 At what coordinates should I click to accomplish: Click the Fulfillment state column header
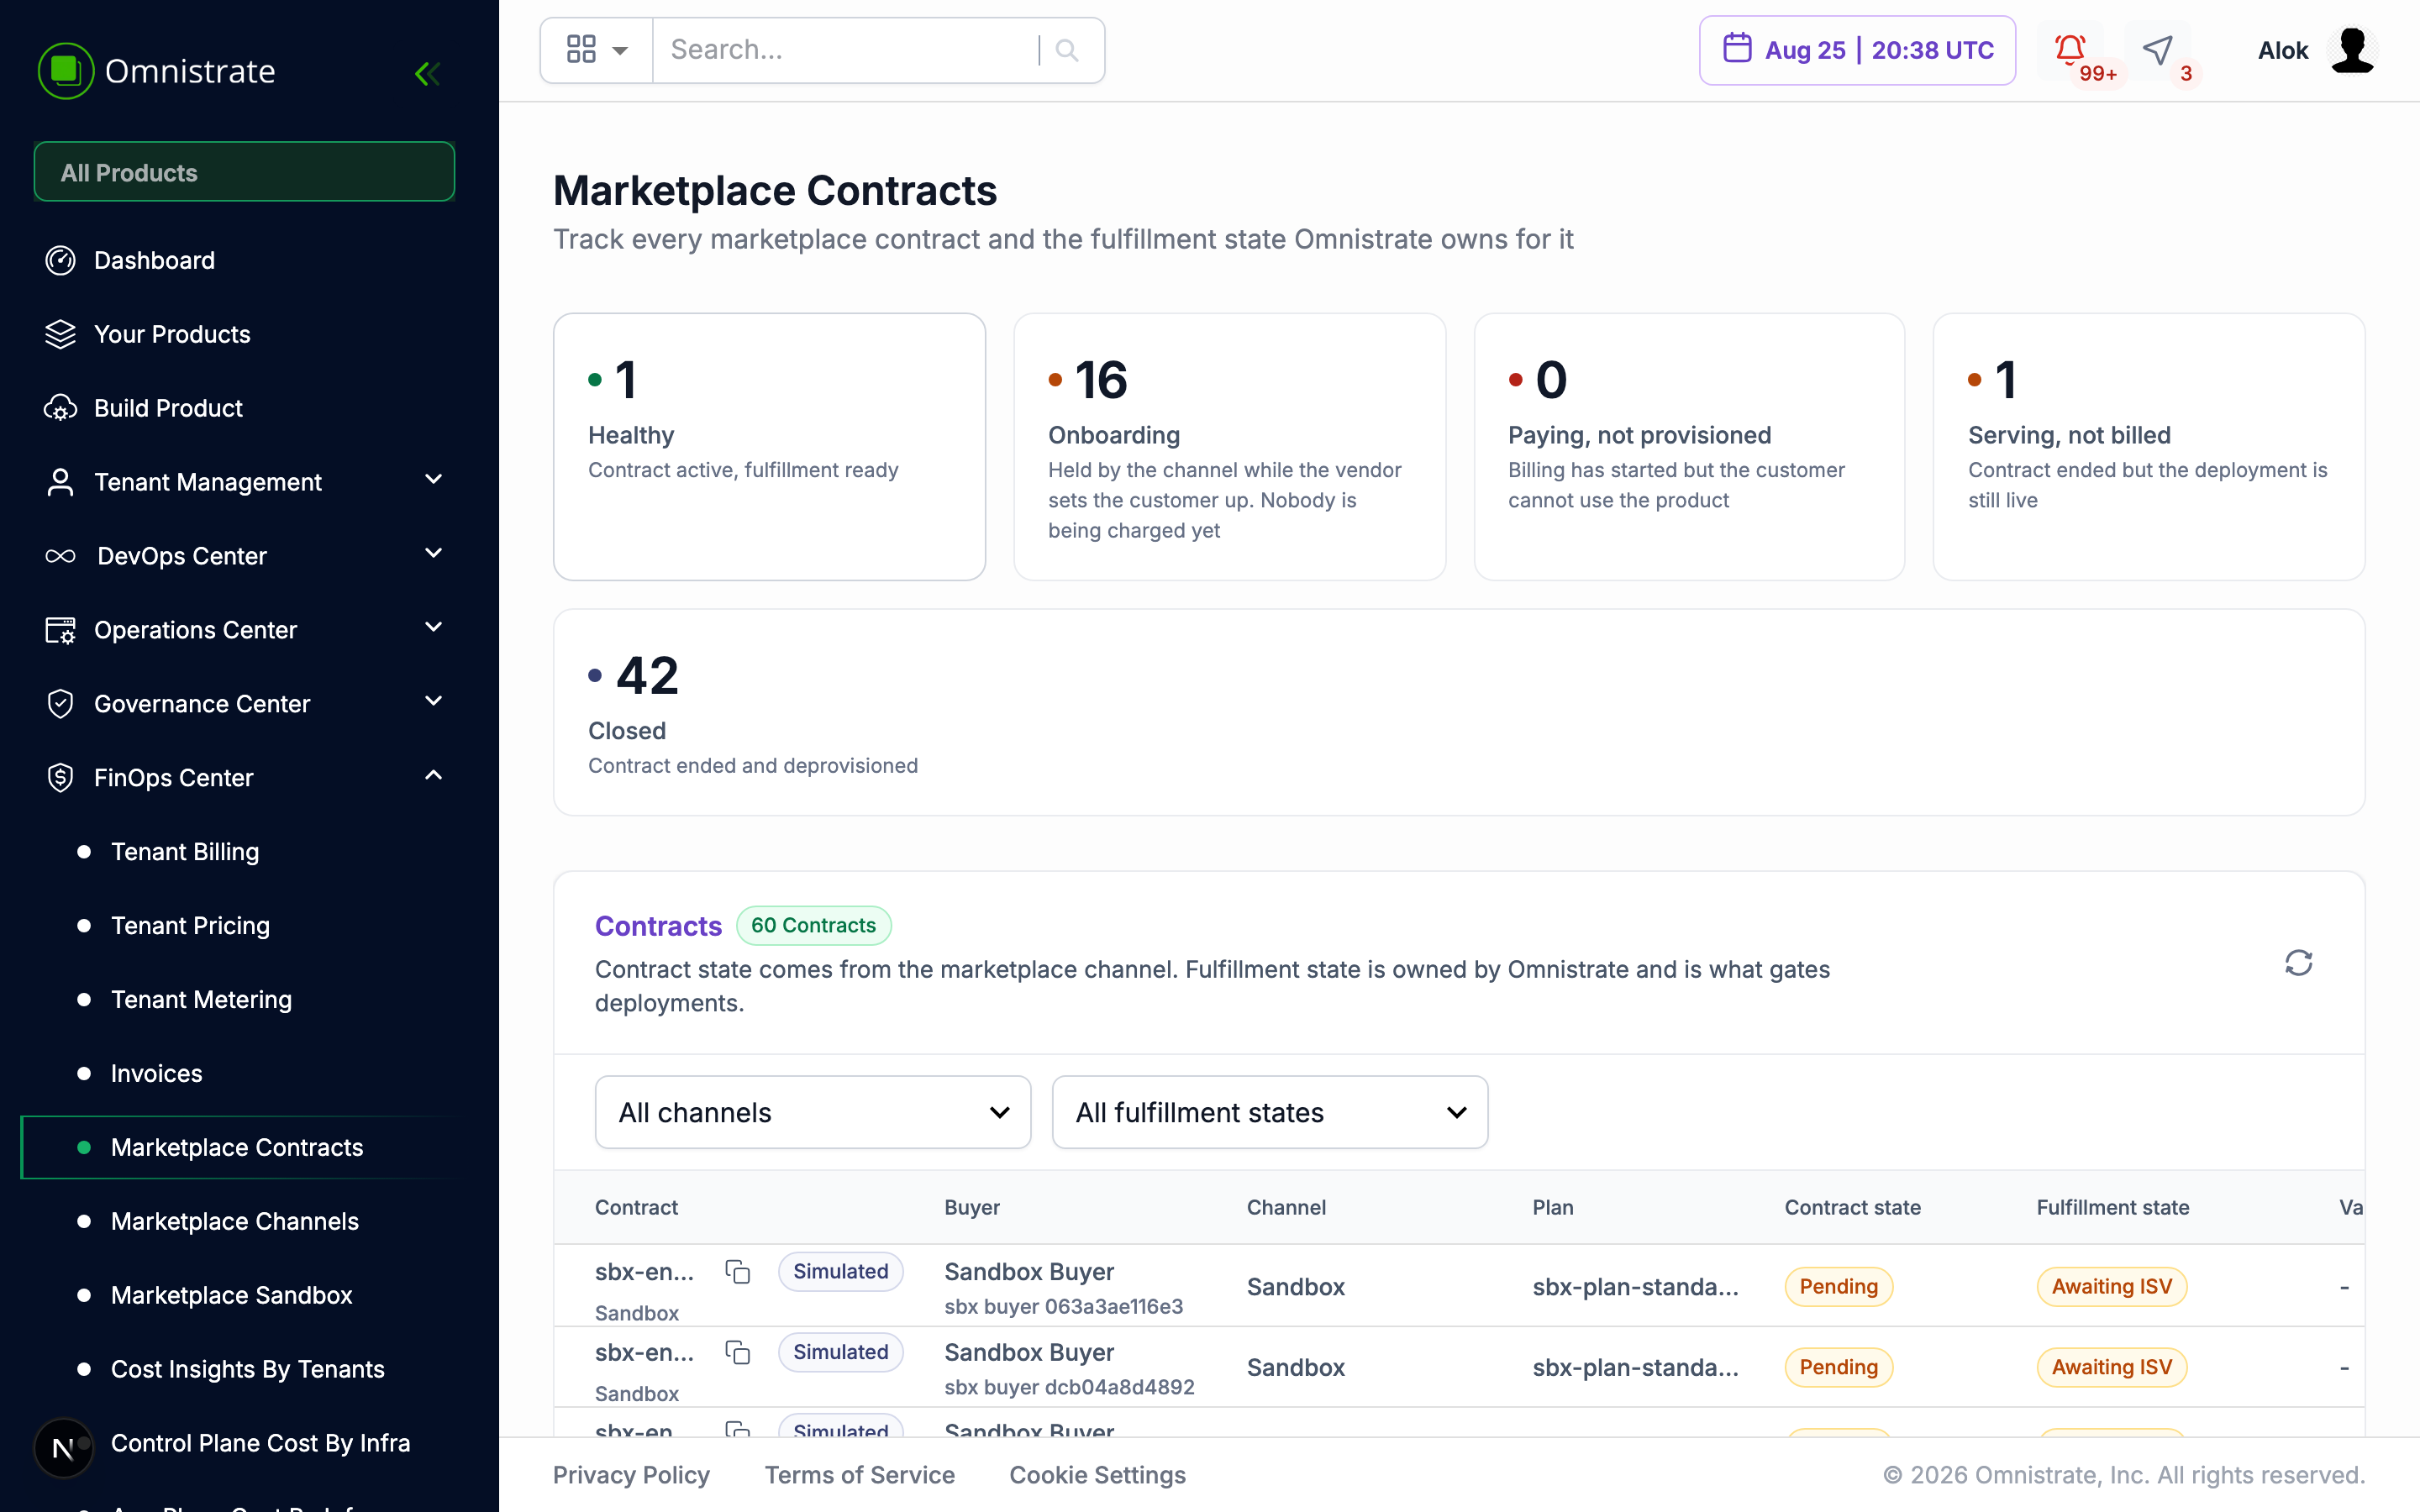2113,1207
